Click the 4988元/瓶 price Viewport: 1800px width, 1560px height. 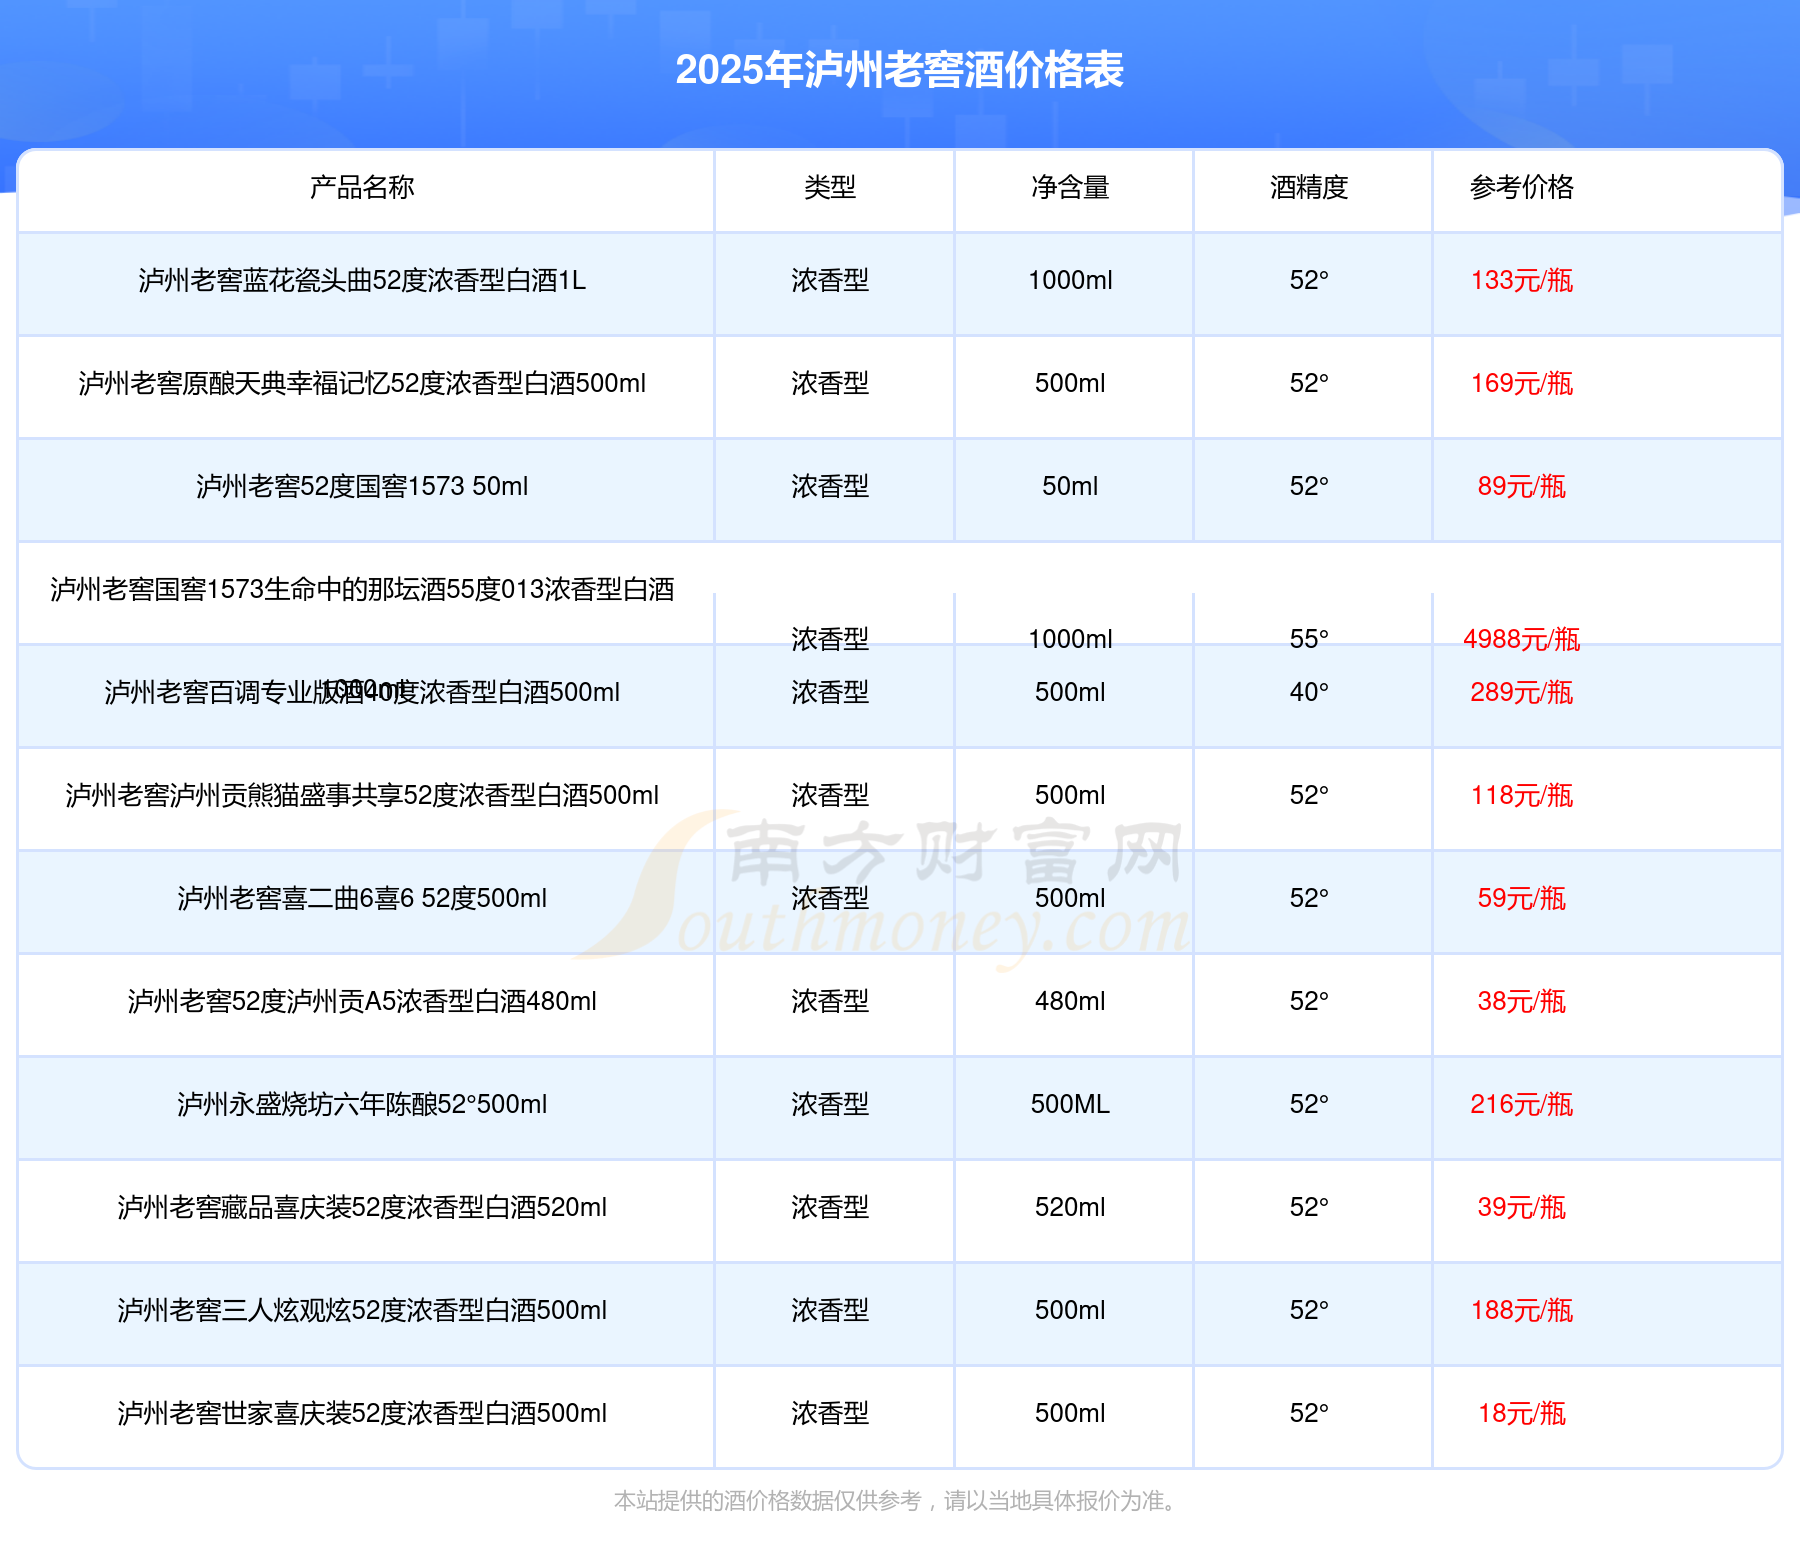point(1522,639)
